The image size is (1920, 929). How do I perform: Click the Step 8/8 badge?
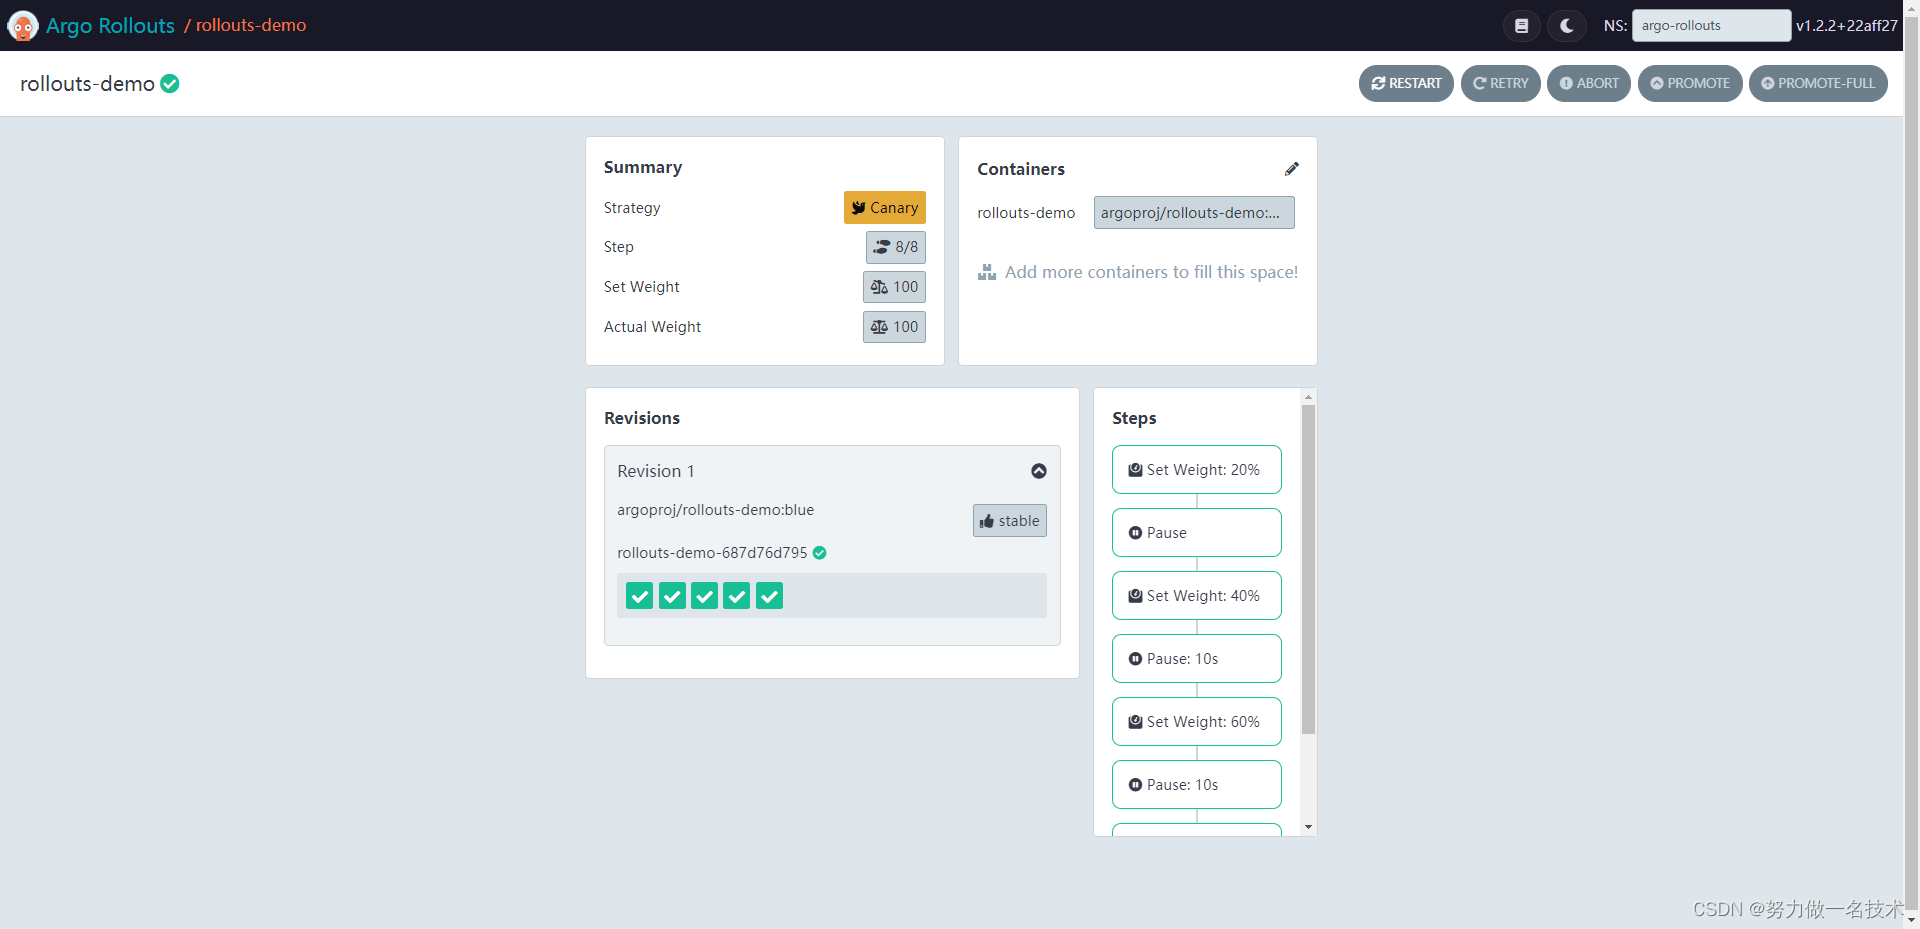pyautogui.click(x=896, y=247)
